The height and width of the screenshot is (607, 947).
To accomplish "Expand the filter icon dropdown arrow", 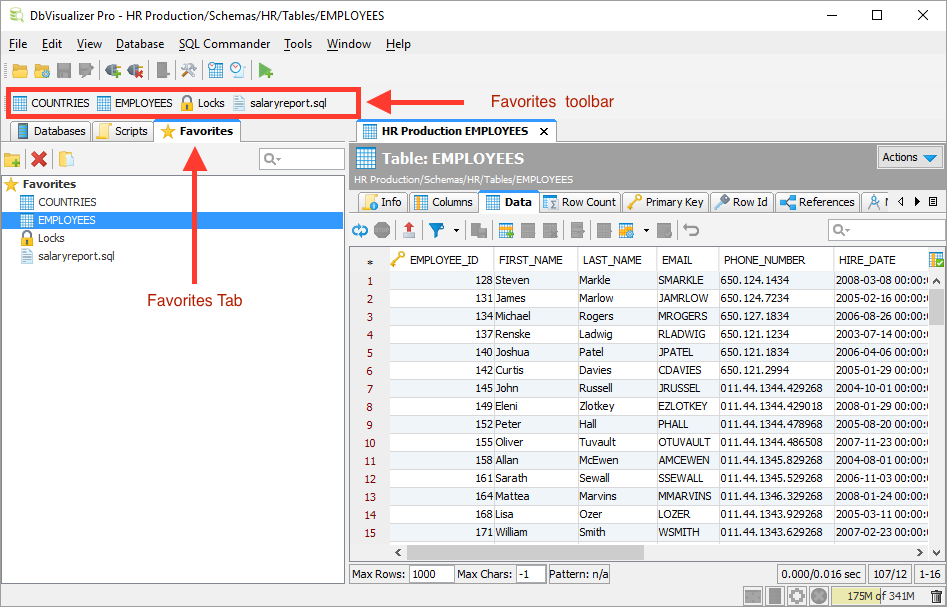I will click(457, 231).
